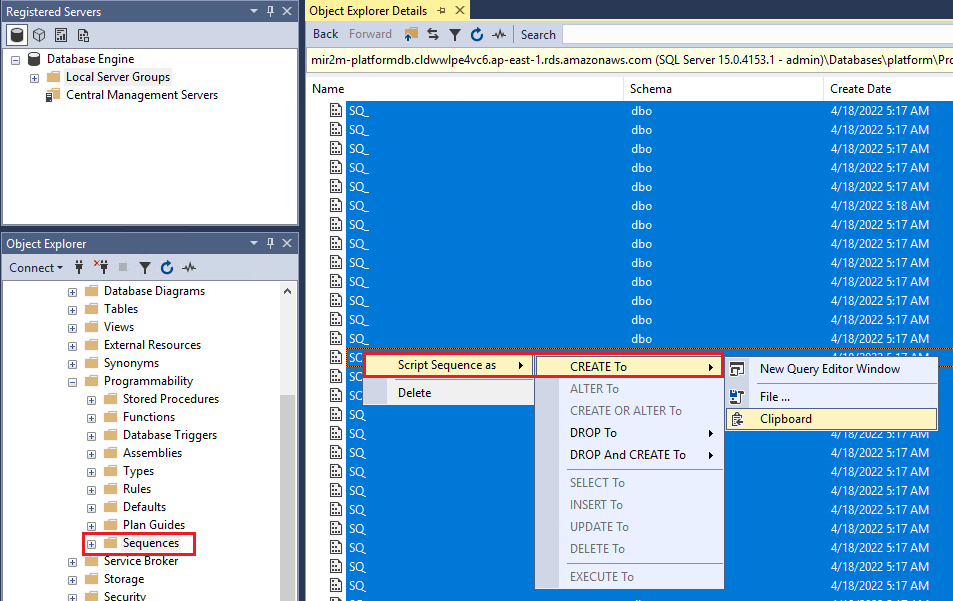Click Refresh icon in Object Explorer toolbar
Image resolution: width=953 pixels, height=601 pixels.
point(167,267)
